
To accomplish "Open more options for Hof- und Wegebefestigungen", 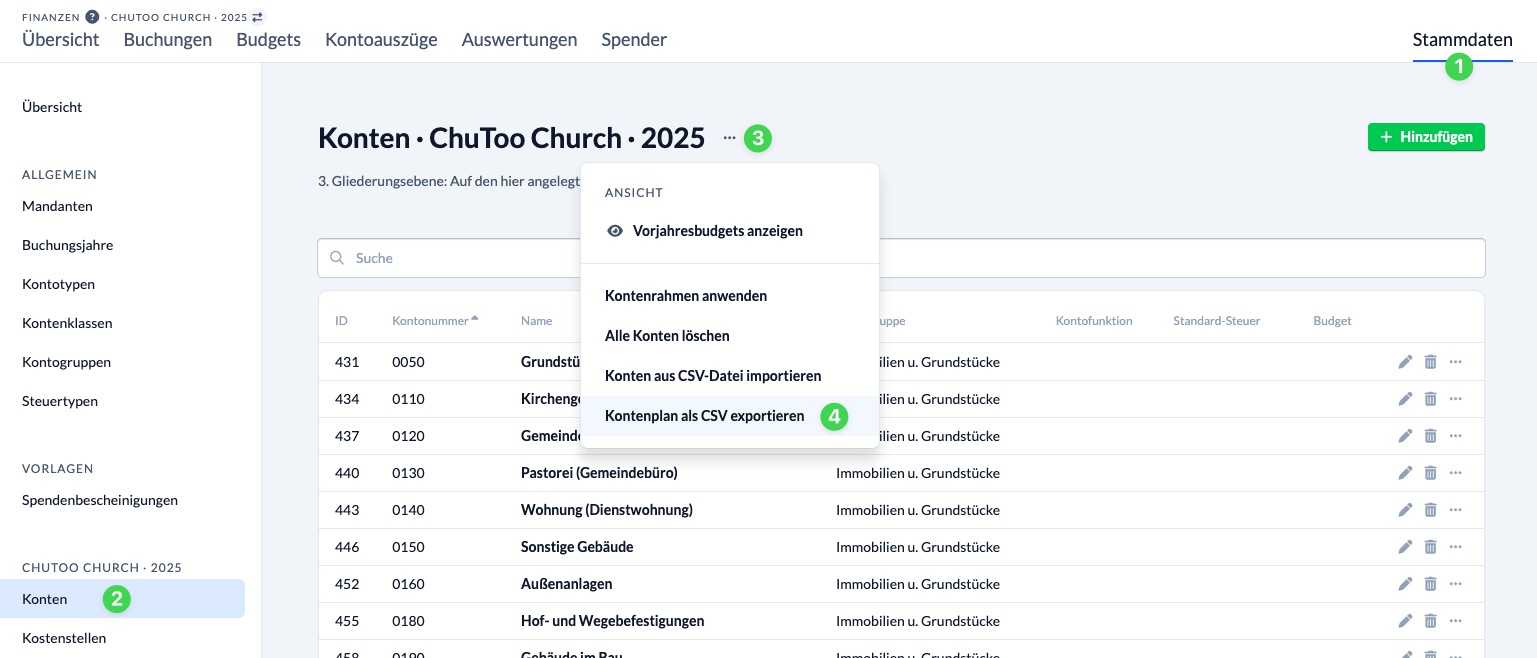I will click(1455, 621).
